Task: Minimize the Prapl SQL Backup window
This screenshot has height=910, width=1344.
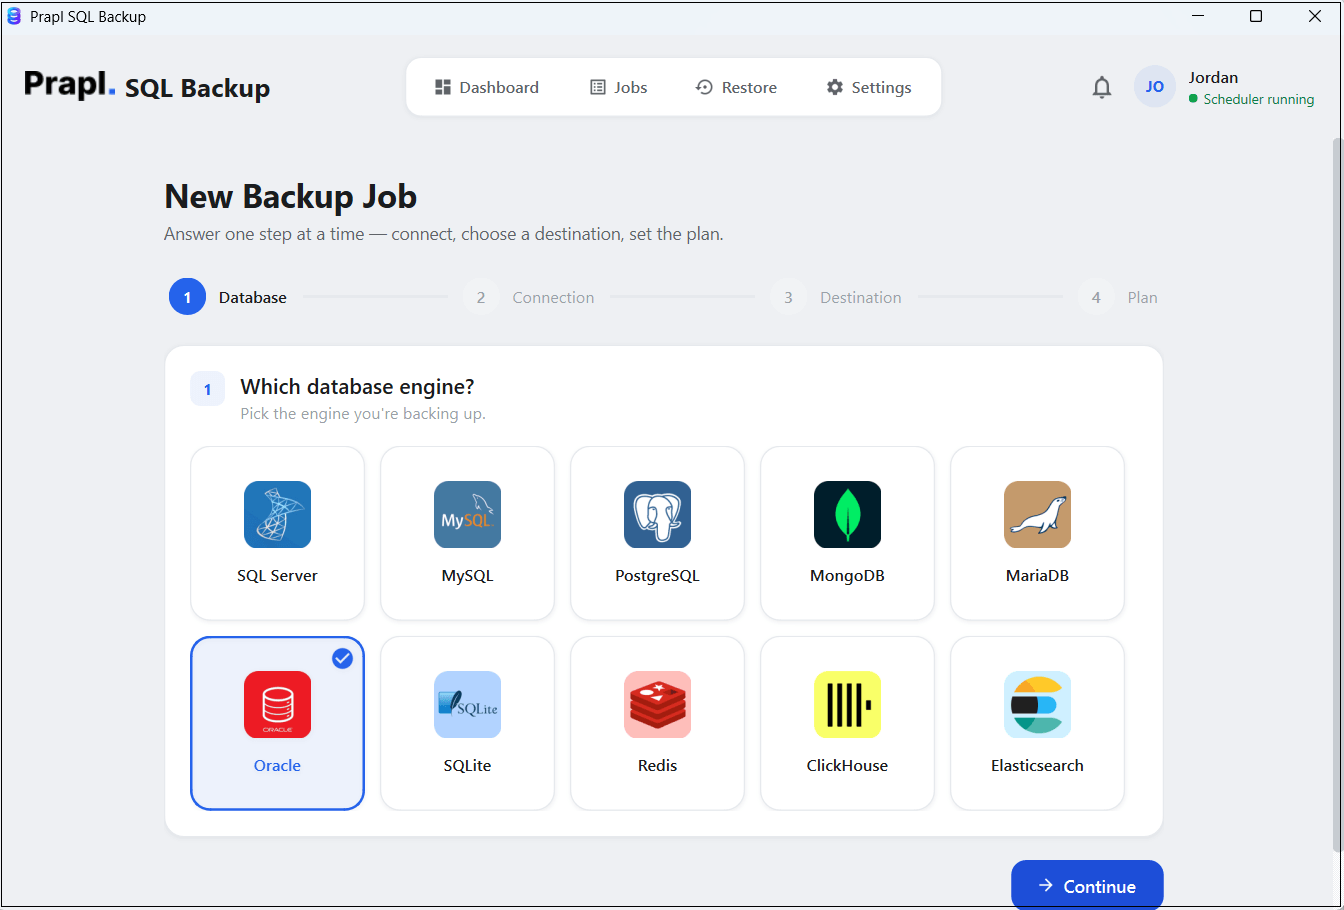Action: (x=1198, y=16)
